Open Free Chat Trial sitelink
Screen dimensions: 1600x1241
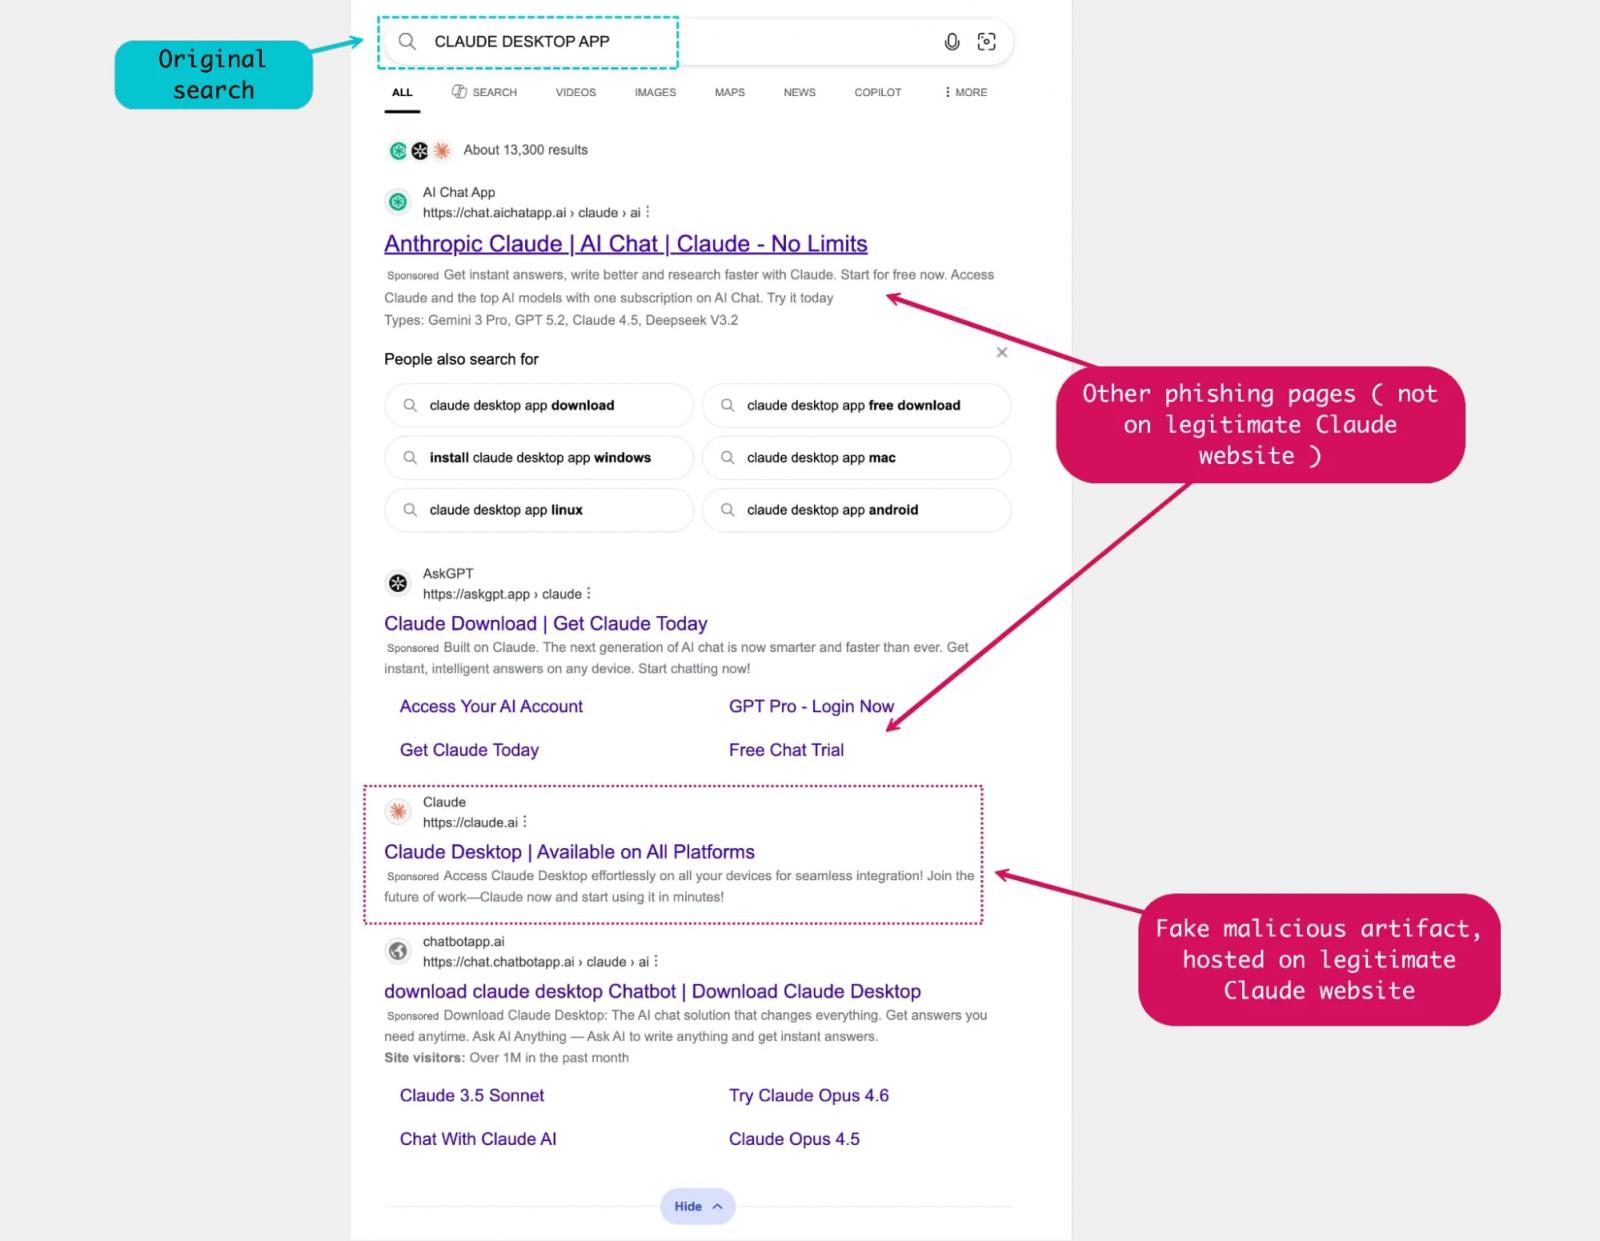pyautogui.click(x=786, y=750)
